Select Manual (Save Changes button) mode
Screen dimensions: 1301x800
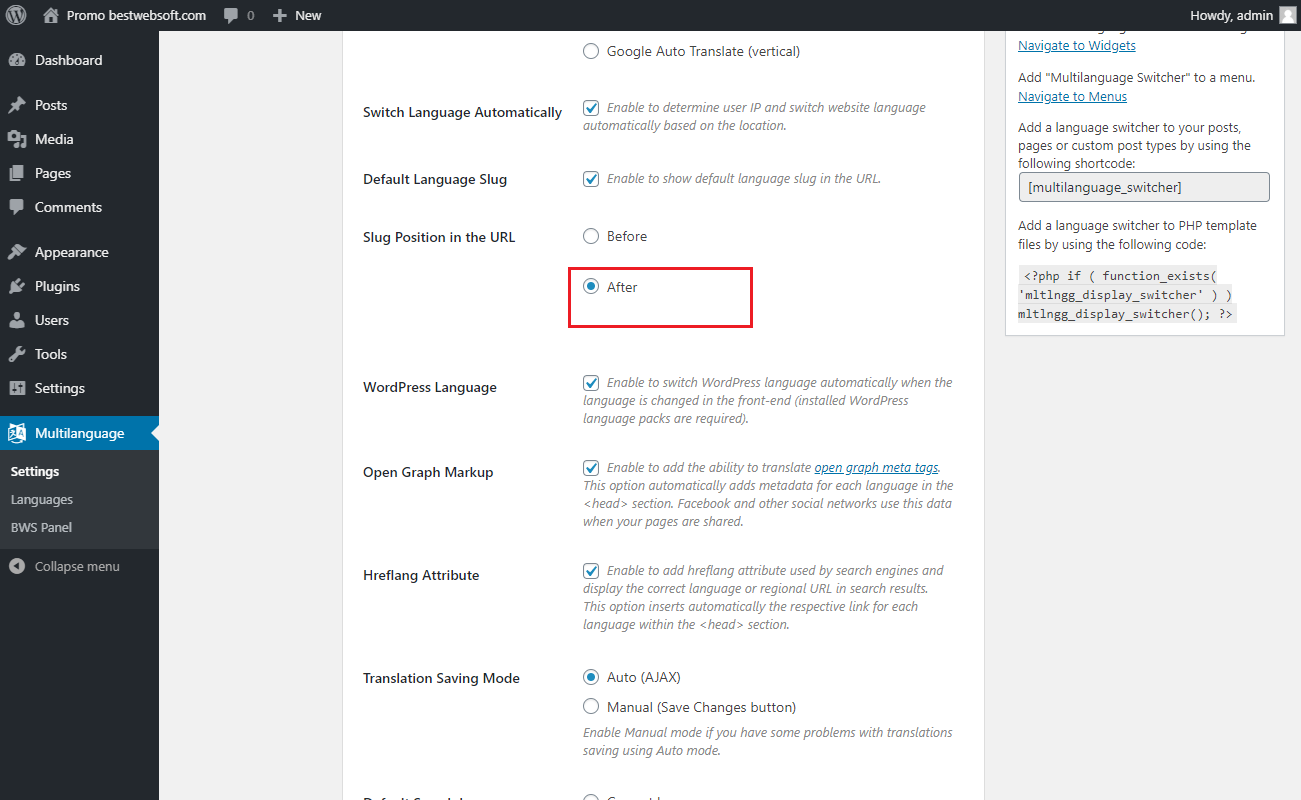[x=591, y=707]
